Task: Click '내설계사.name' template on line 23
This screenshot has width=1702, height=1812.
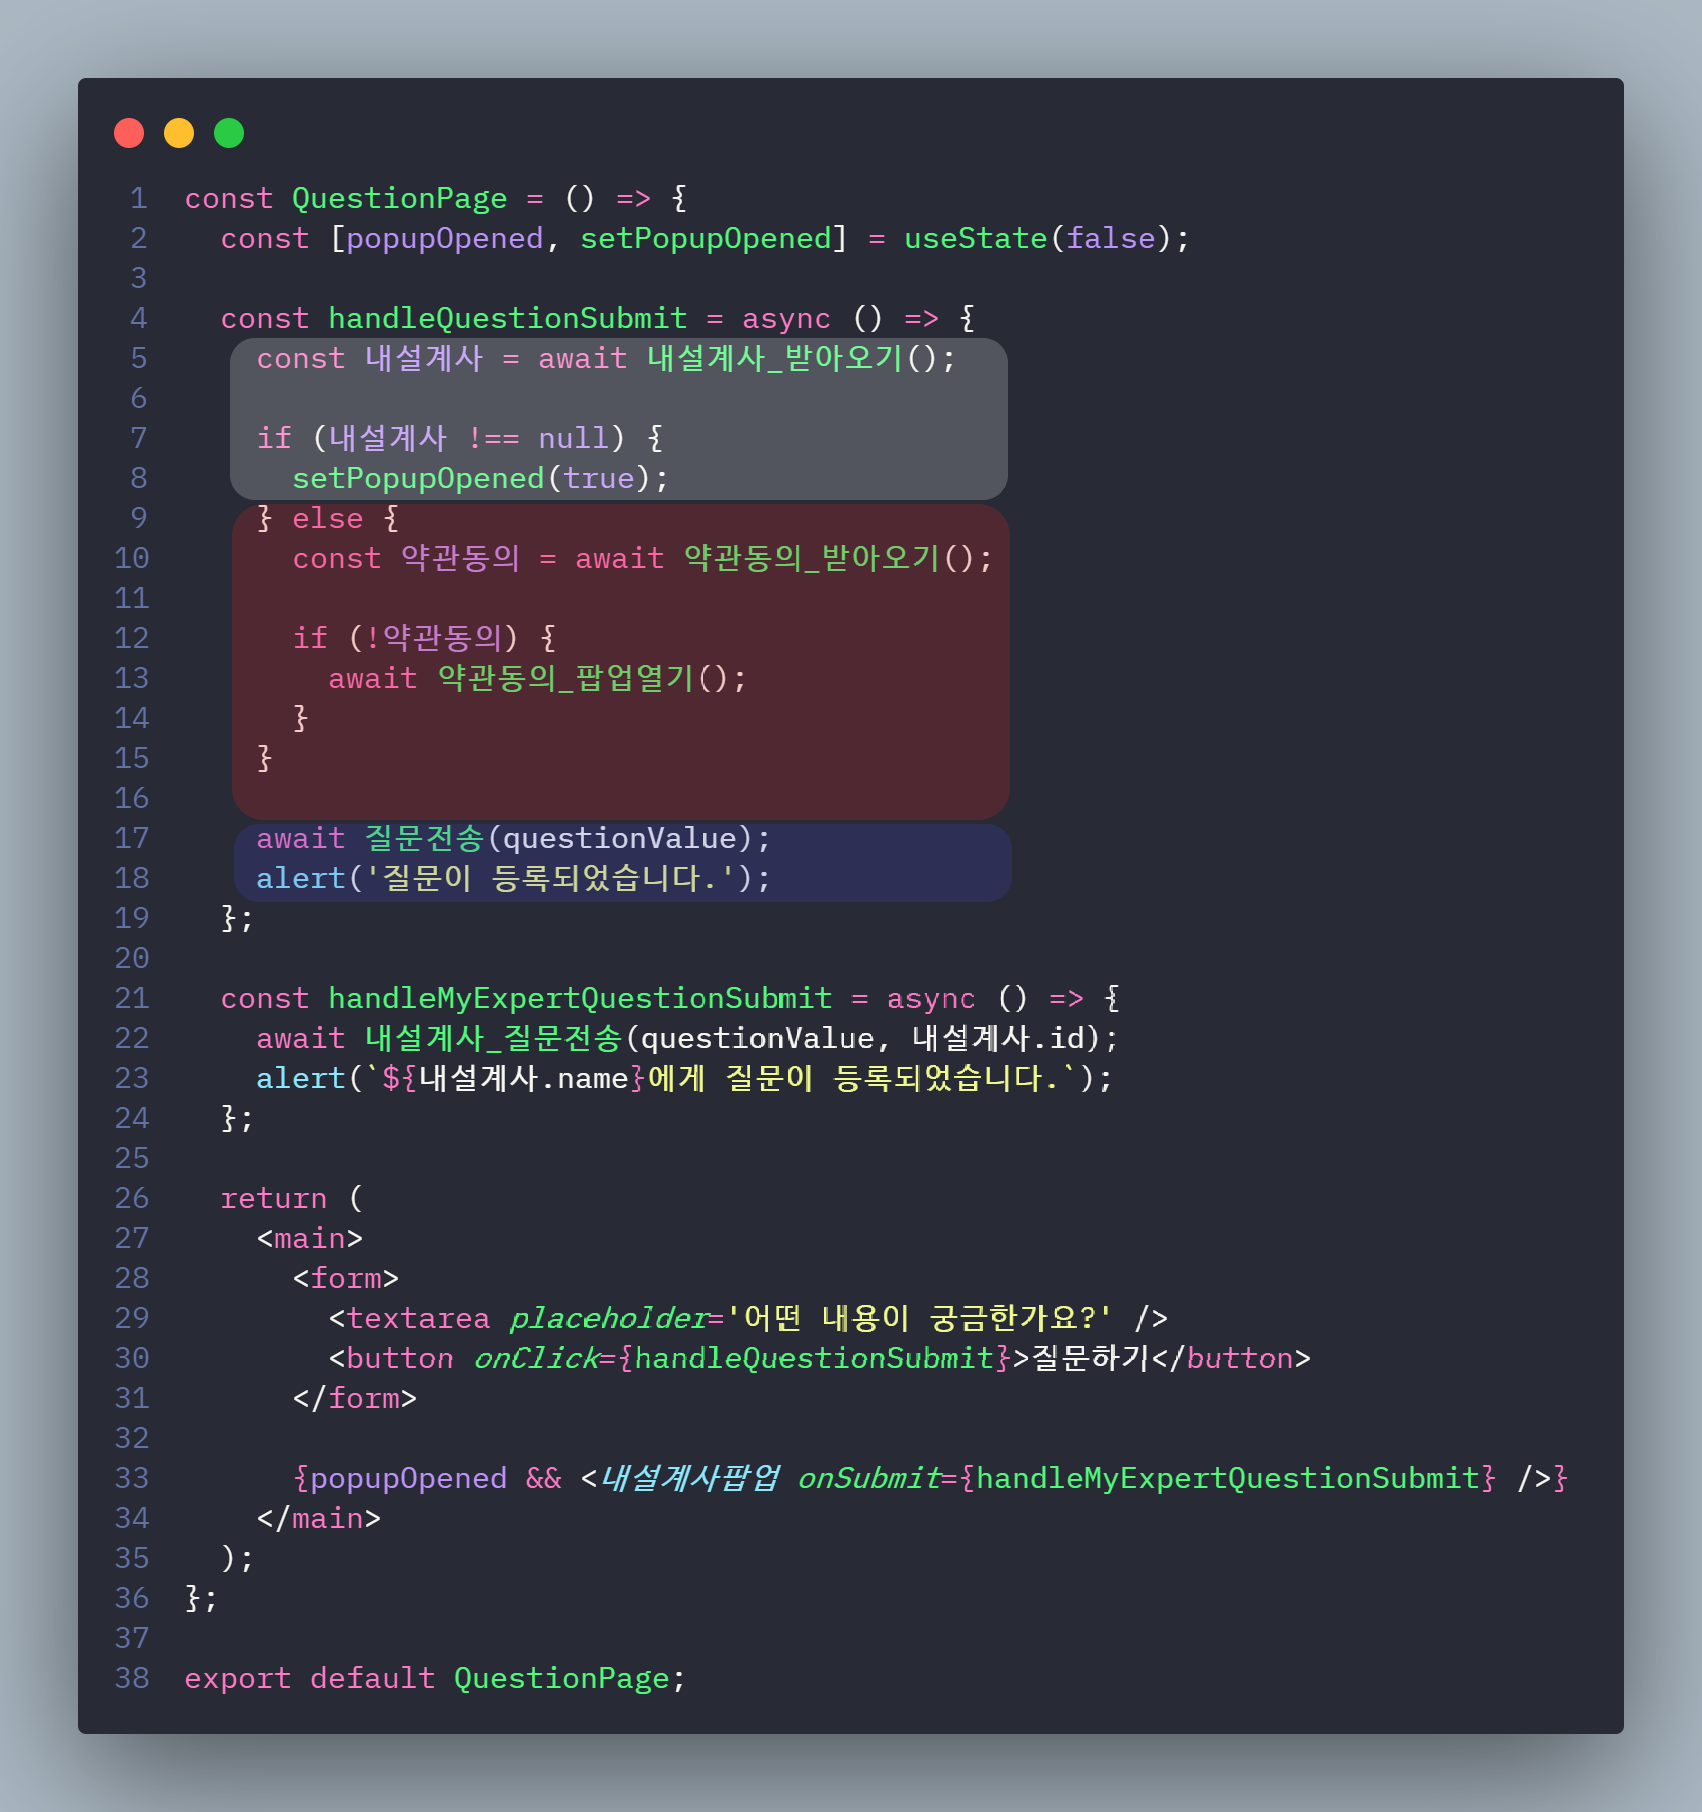Action: click(x=523, y=1078)
